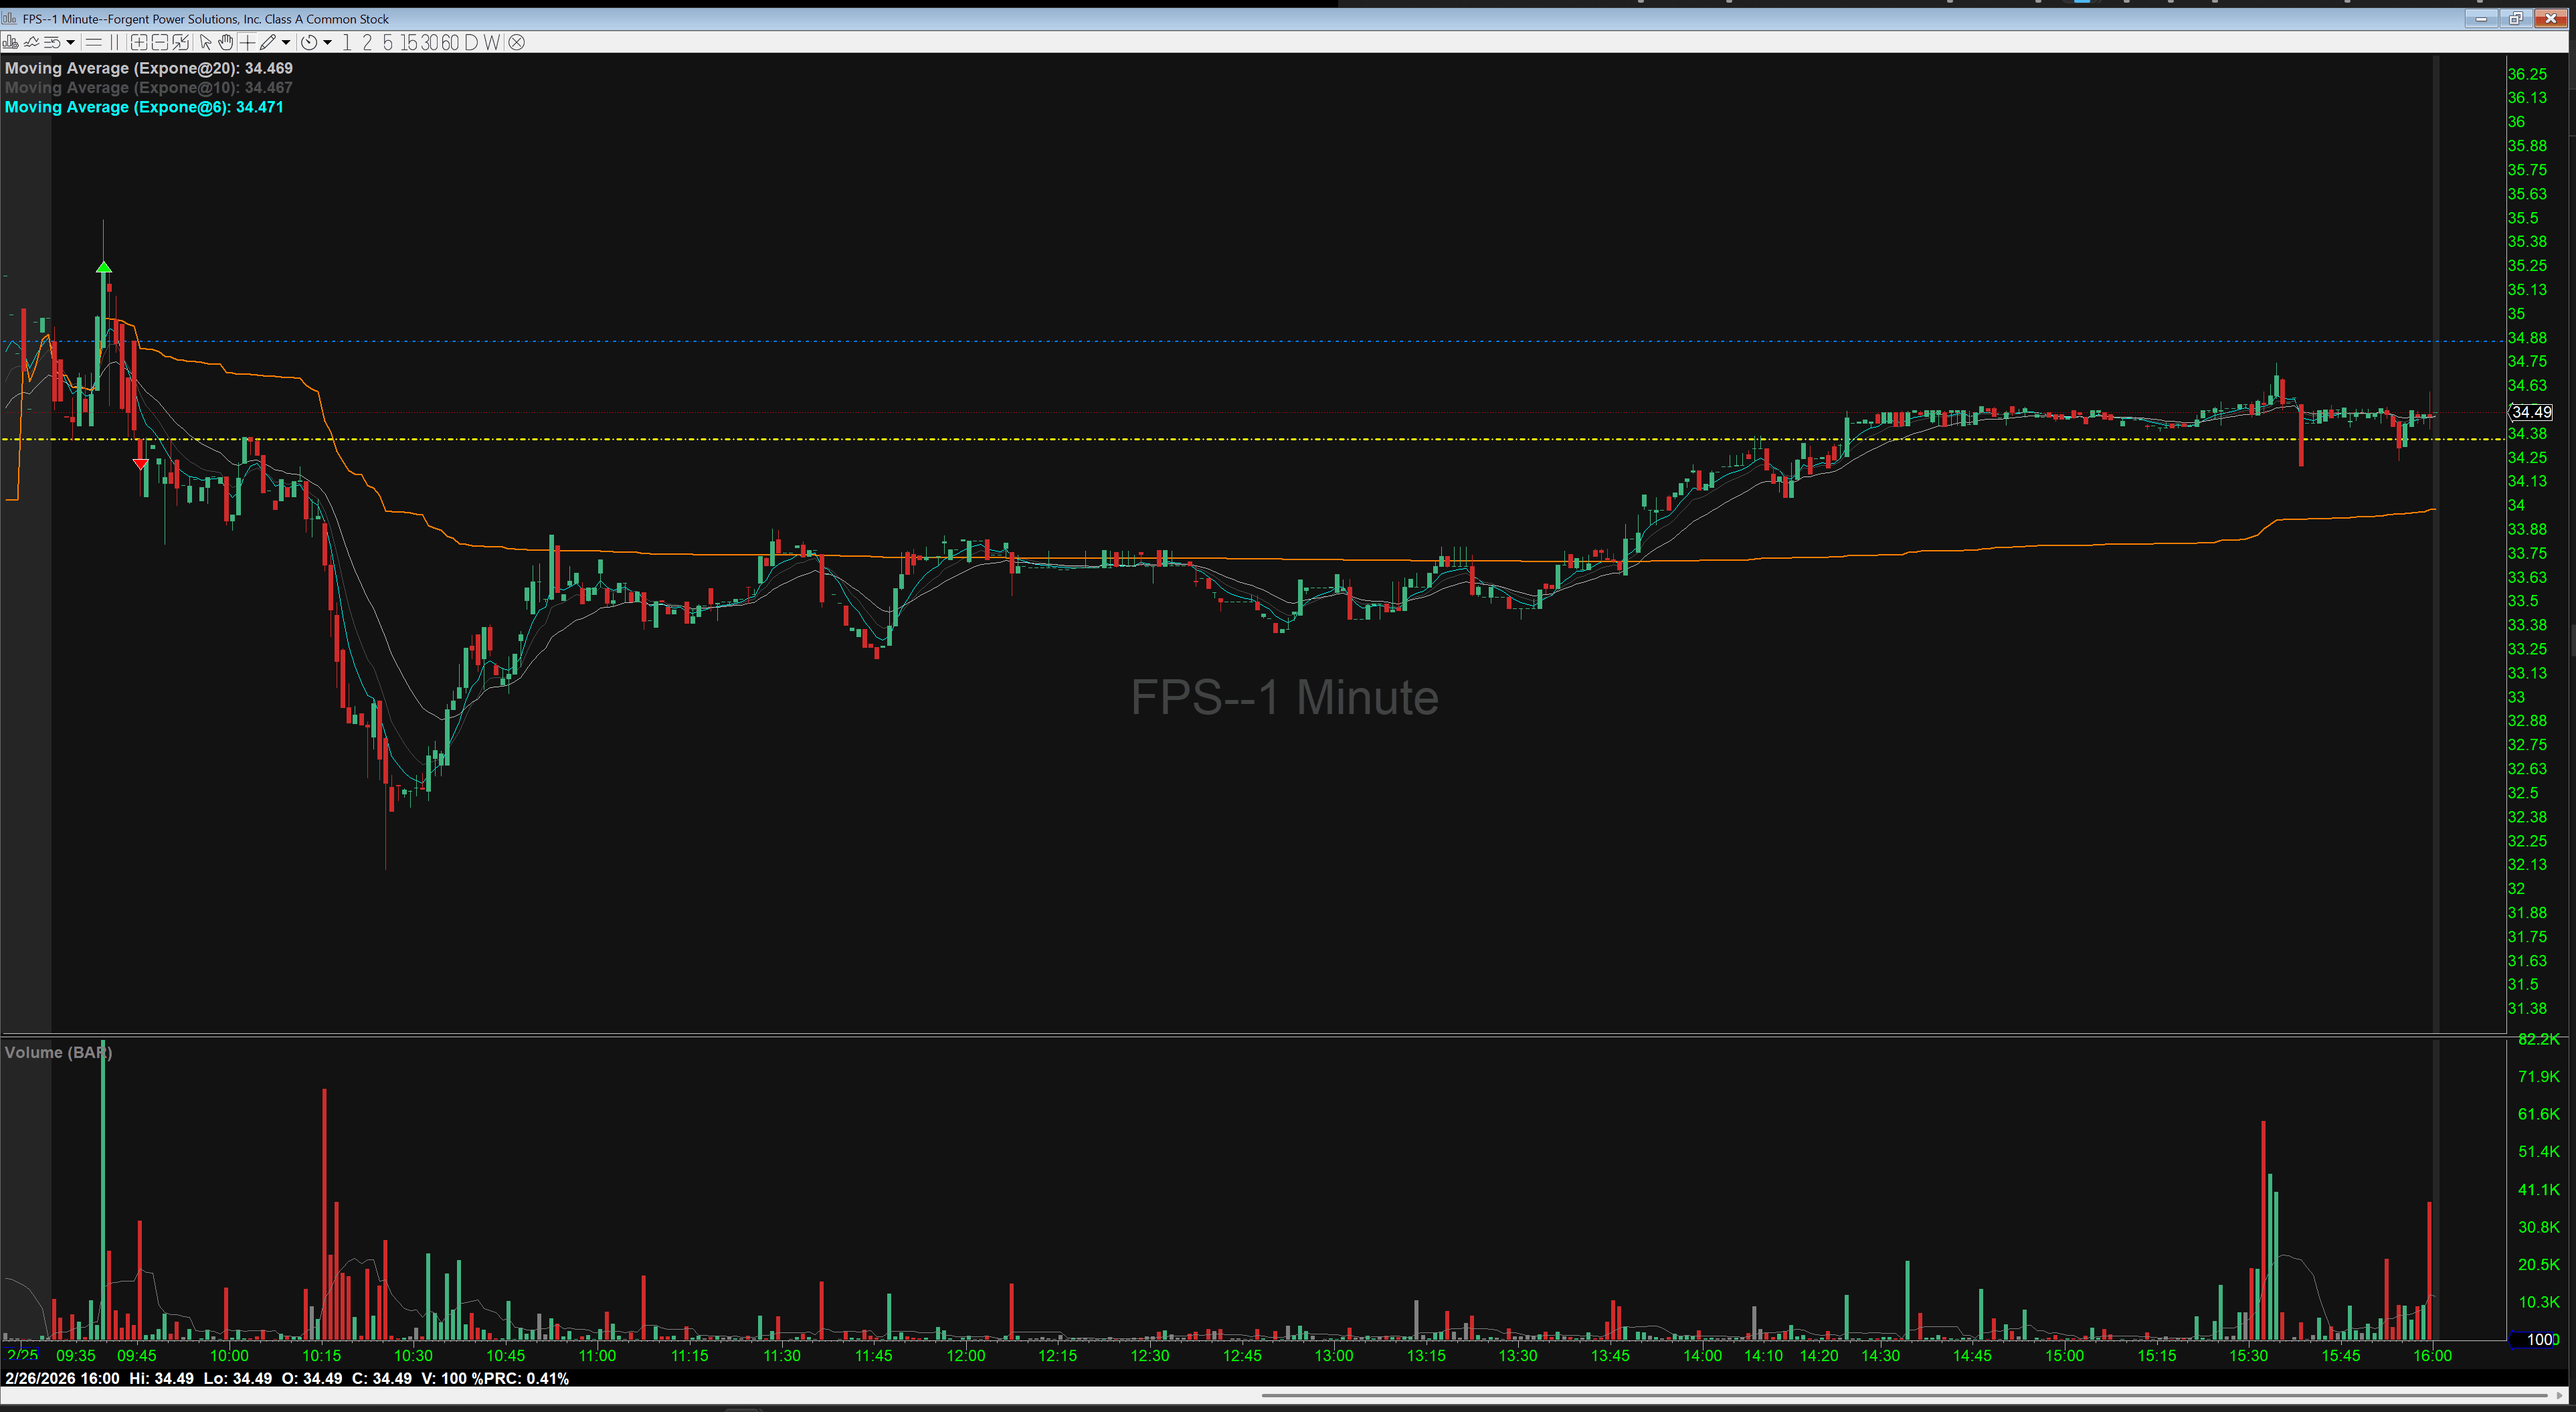Open the clock interval dropdown arrow
The image size is (2576, 1412).
pyautogui.click(x=327, y=42)
